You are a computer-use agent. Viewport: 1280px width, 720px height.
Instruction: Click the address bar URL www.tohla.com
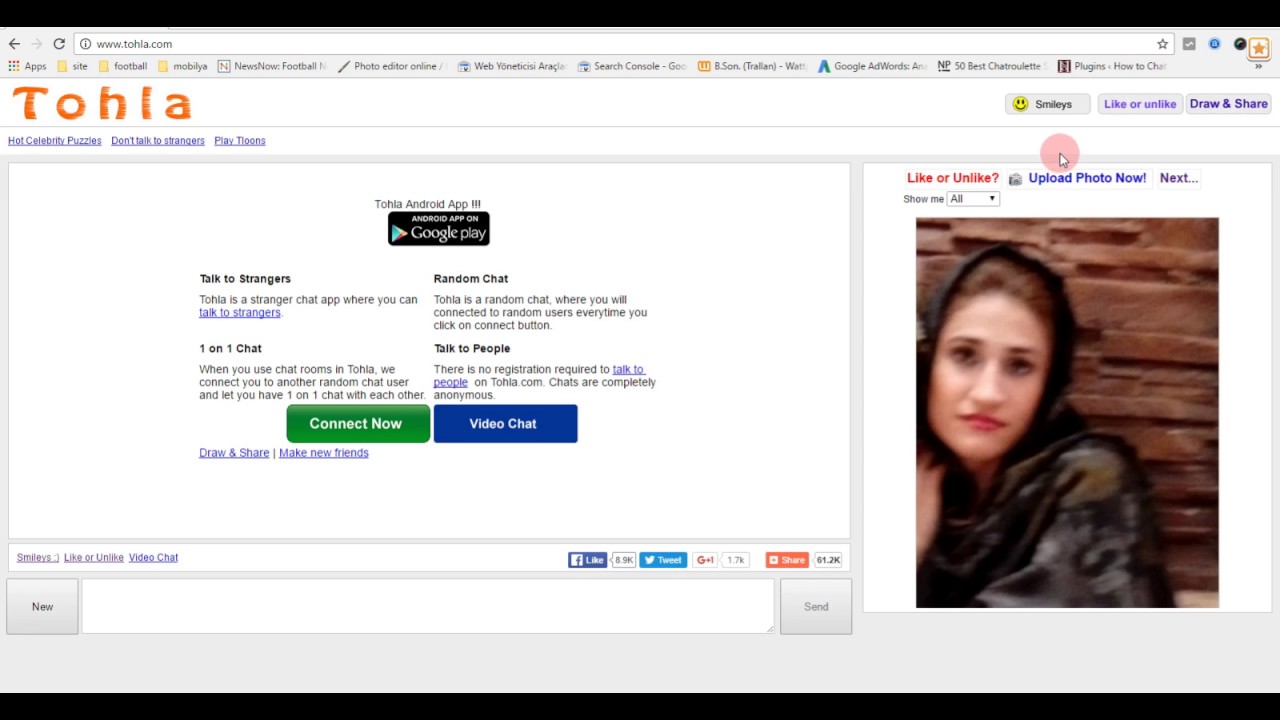click(134, 44)
